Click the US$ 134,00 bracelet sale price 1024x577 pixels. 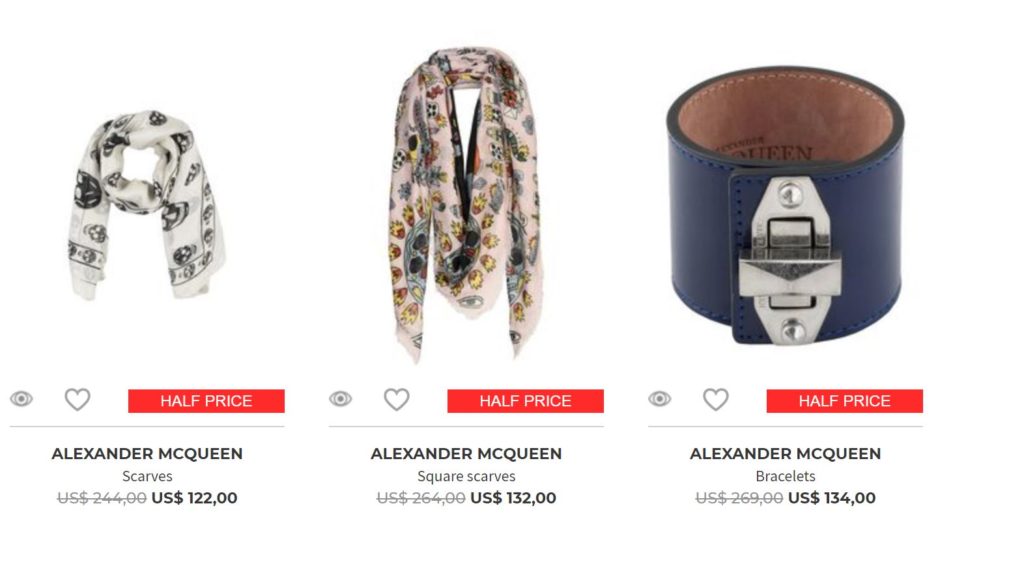[832, 498]
